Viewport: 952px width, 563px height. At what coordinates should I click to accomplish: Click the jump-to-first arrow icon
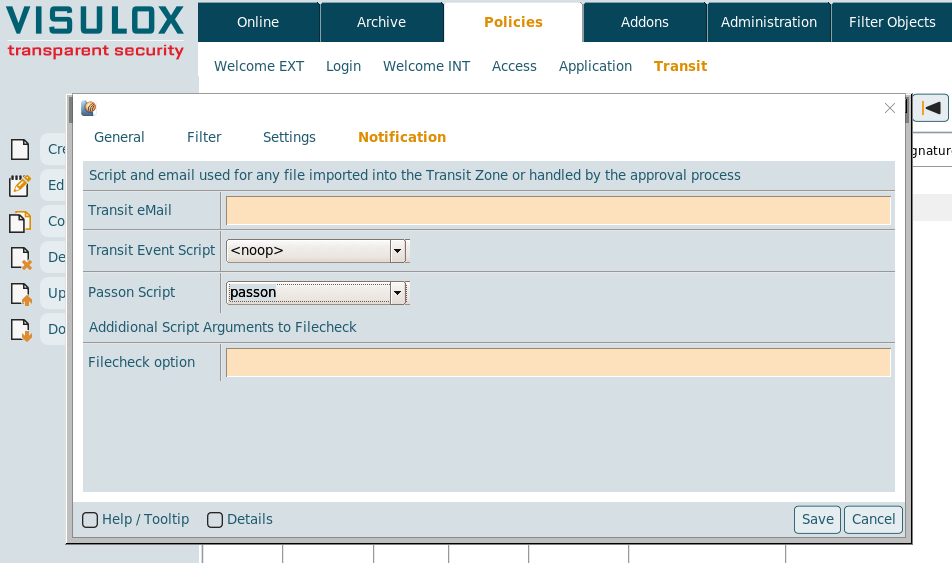coord(931,108)
